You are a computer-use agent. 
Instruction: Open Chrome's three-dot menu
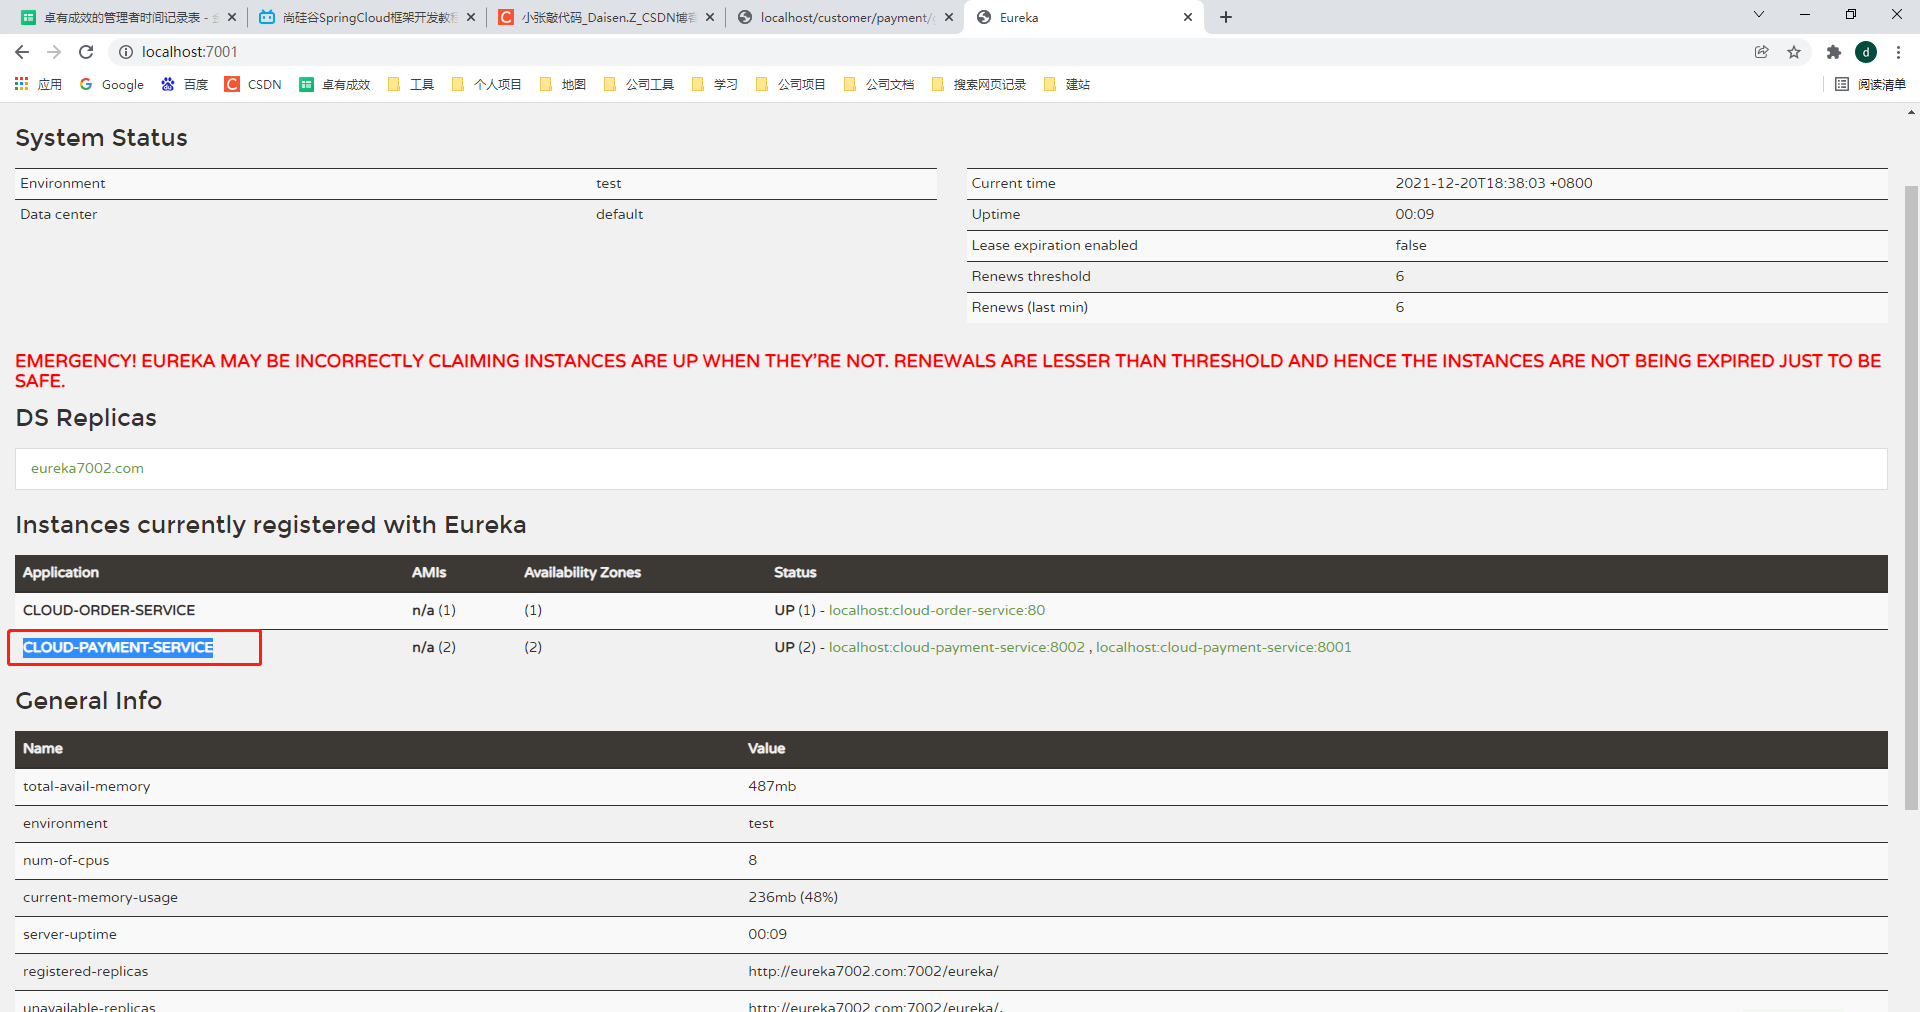(1898, 52)
